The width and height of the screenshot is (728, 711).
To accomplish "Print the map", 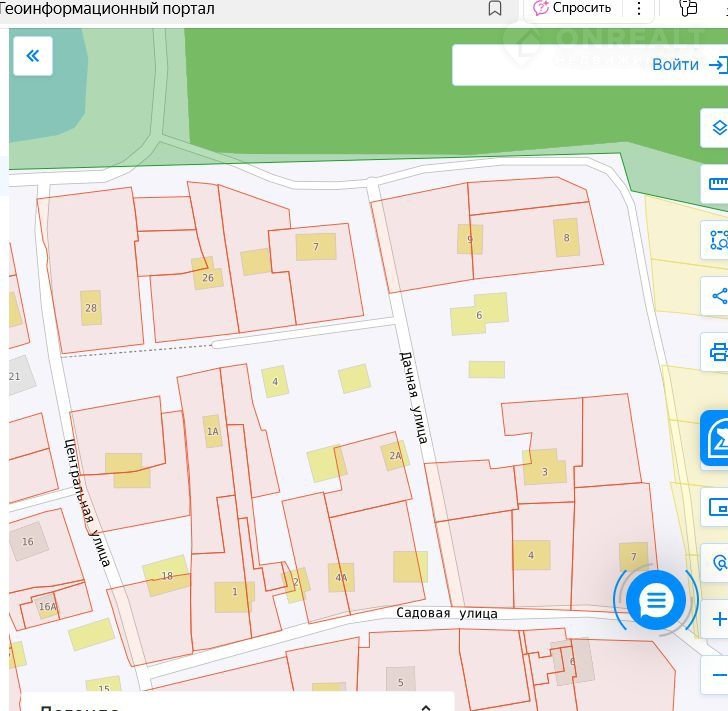I will 717,352.
